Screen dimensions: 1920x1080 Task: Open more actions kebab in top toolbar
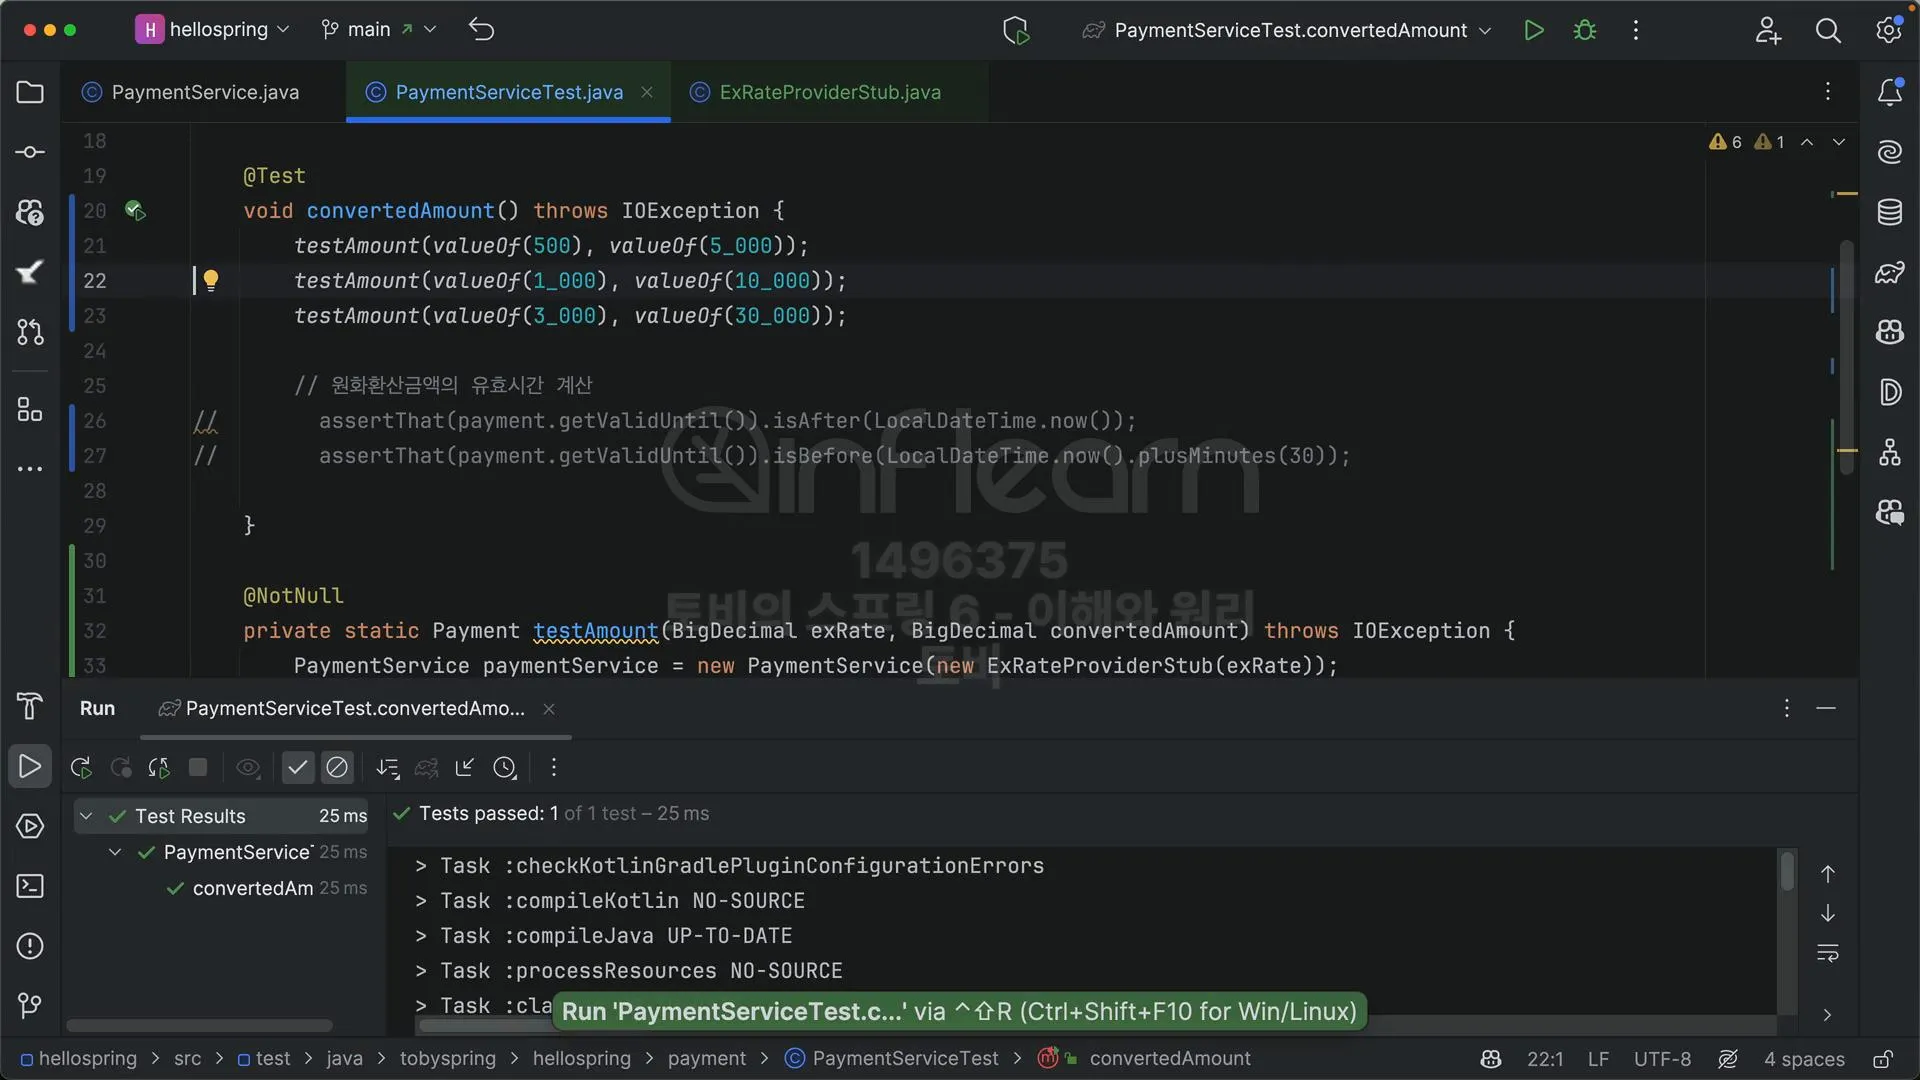click(x=1636, y=30)
